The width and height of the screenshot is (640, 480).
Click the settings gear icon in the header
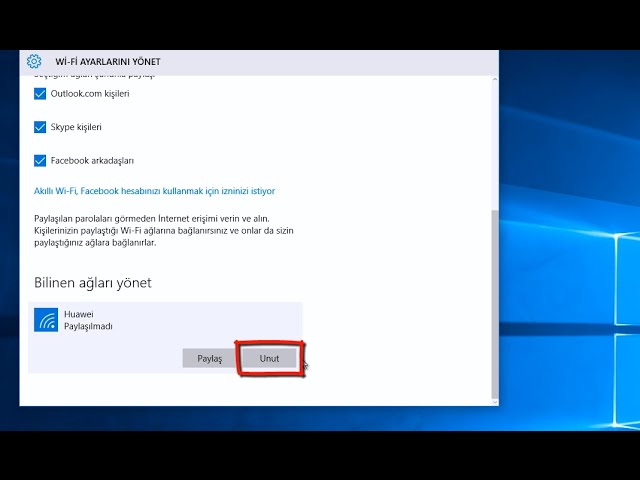(x=34, y=61)
